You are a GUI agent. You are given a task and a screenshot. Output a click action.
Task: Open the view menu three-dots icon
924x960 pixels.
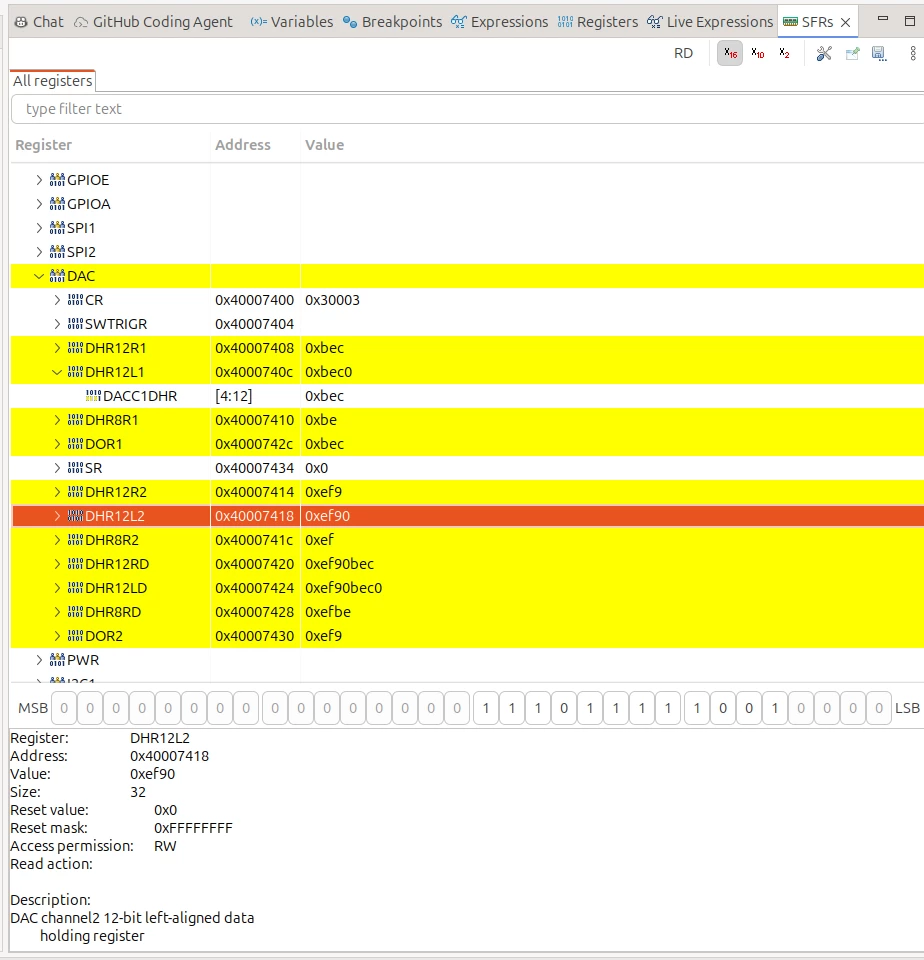coord(912,54)
